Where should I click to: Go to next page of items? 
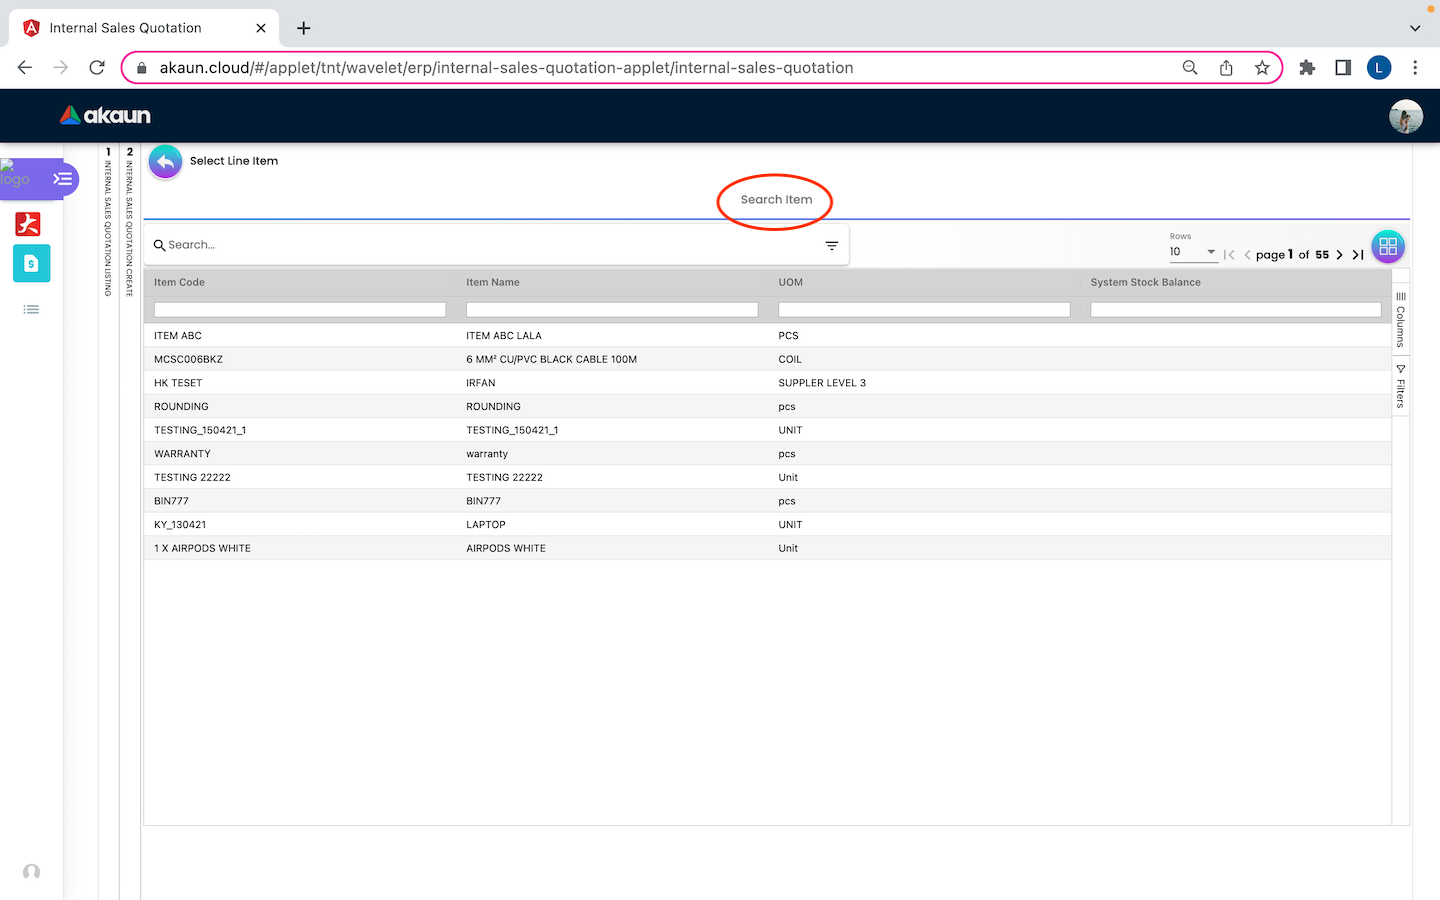point(1340,255)
